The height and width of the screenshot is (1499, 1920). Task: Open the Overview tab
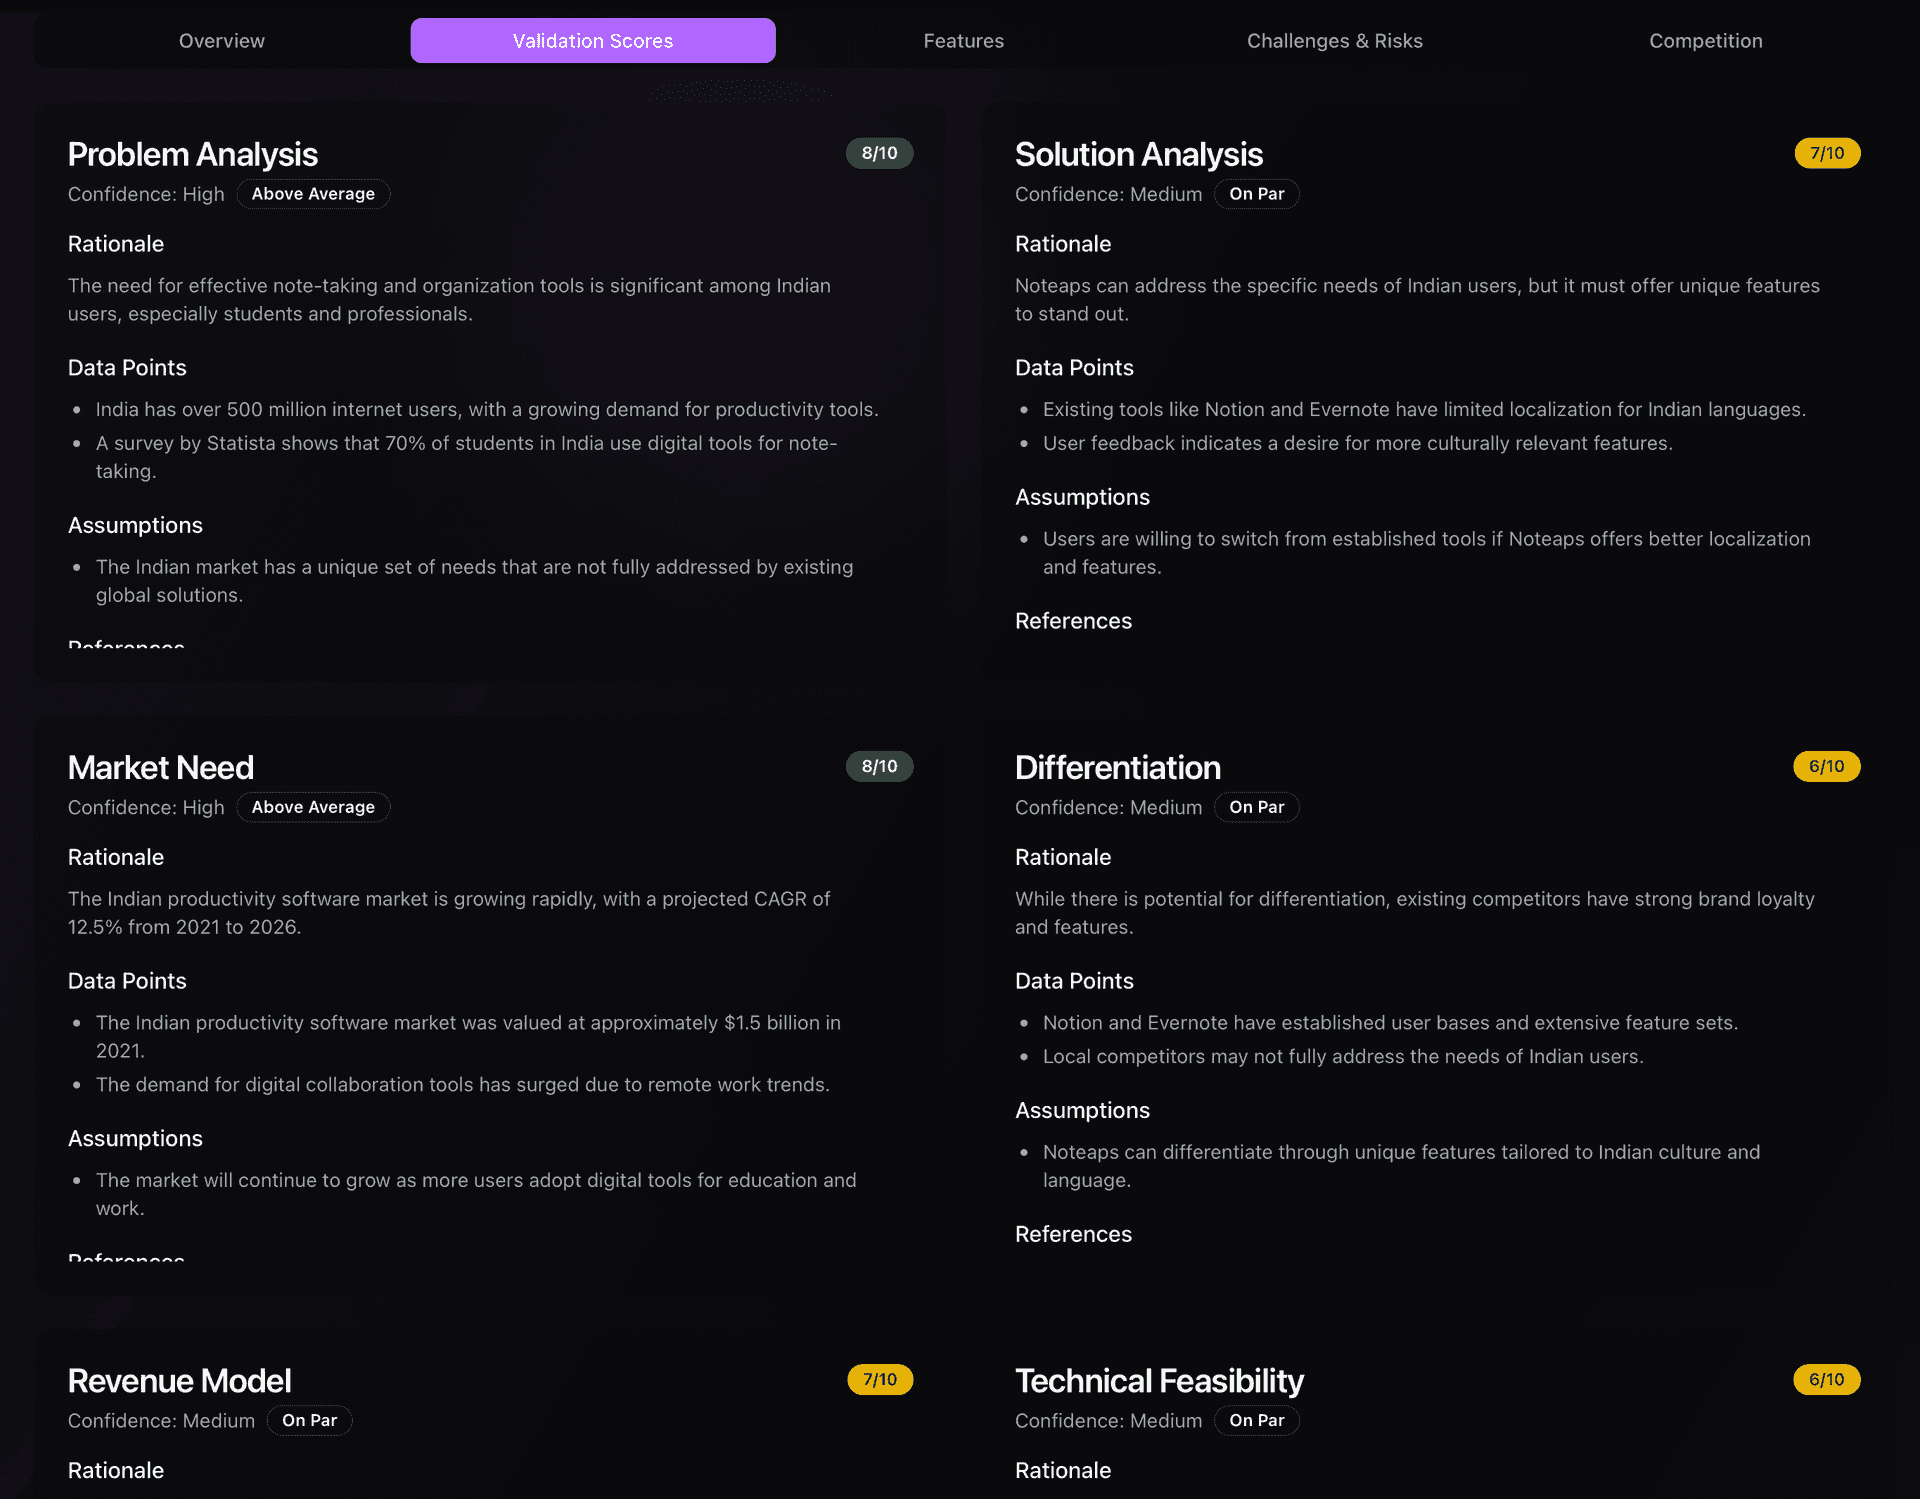click(x=222, y=41)
